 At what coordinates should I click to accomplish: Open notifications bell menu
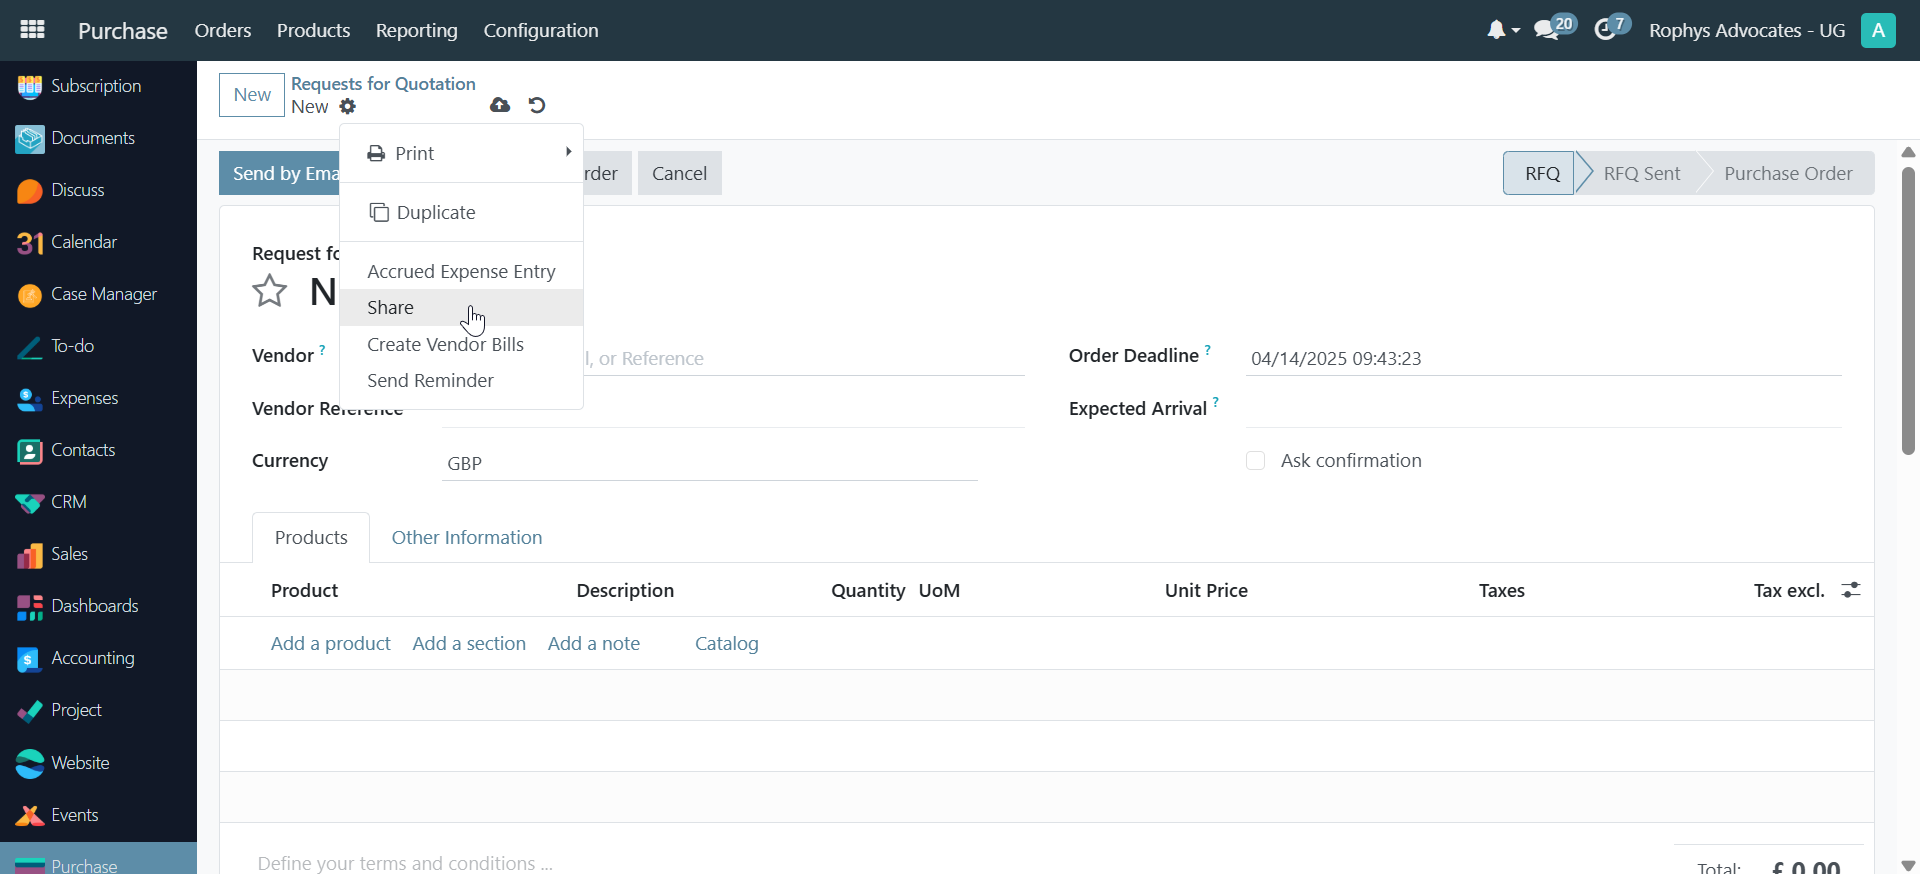[x=1502, y=30]
